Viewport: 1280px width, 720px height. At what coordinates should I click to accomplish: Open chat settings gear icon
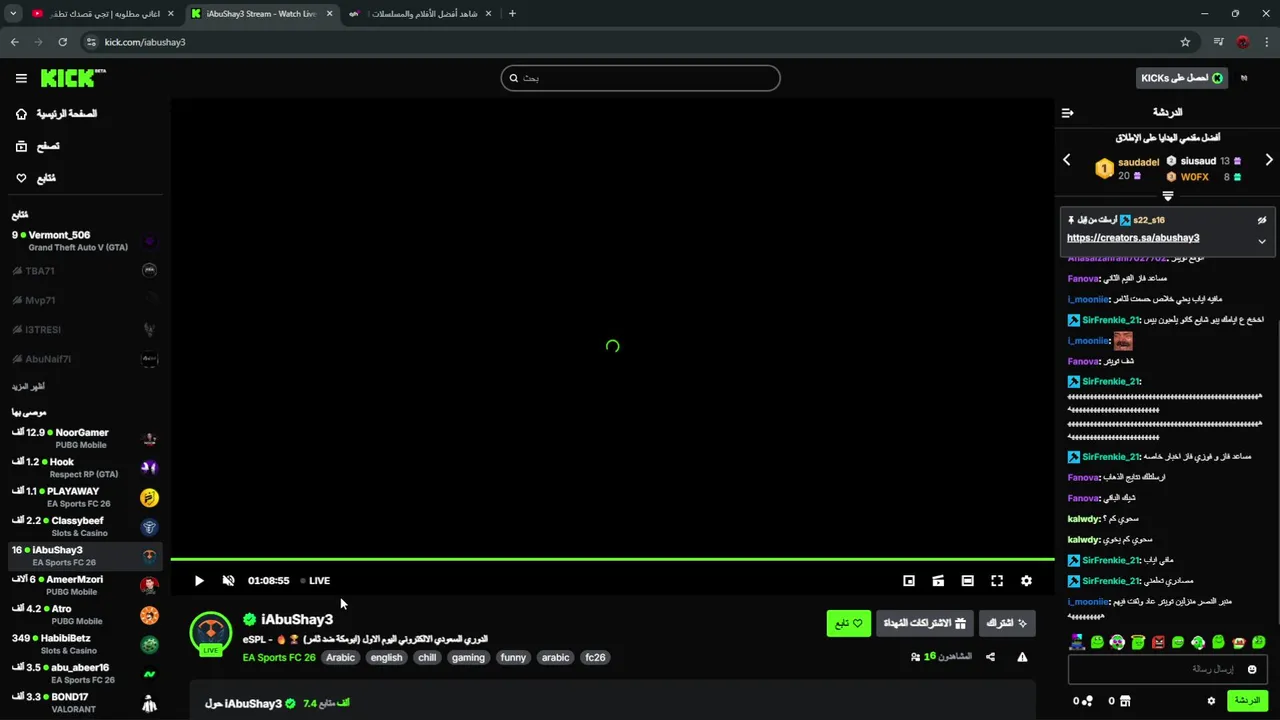(1211, 701)
